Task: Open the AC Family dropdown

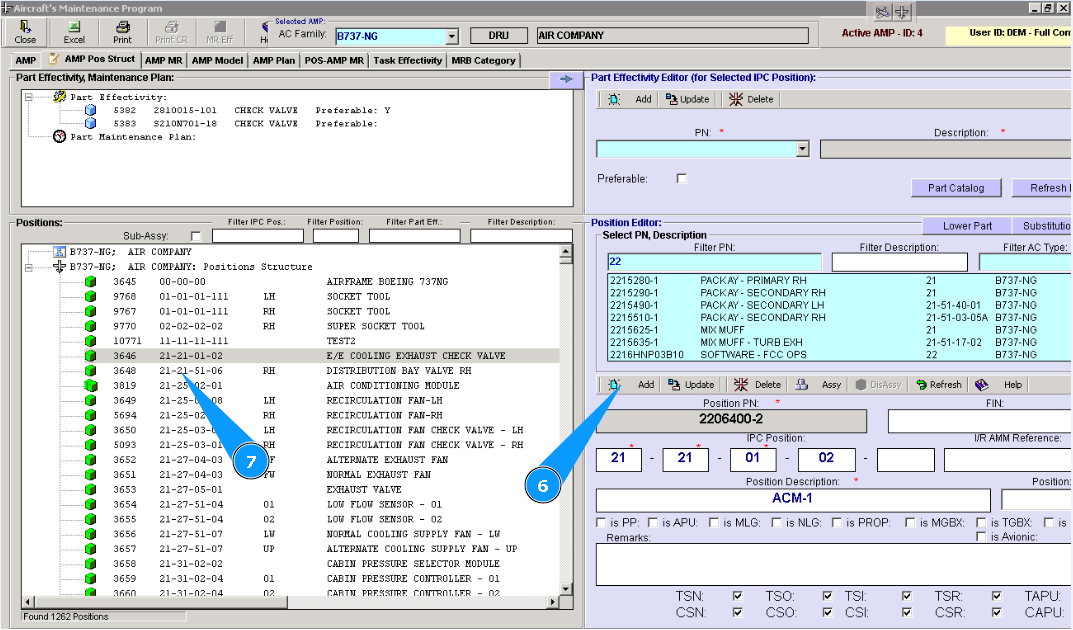Action: point(451,36)
